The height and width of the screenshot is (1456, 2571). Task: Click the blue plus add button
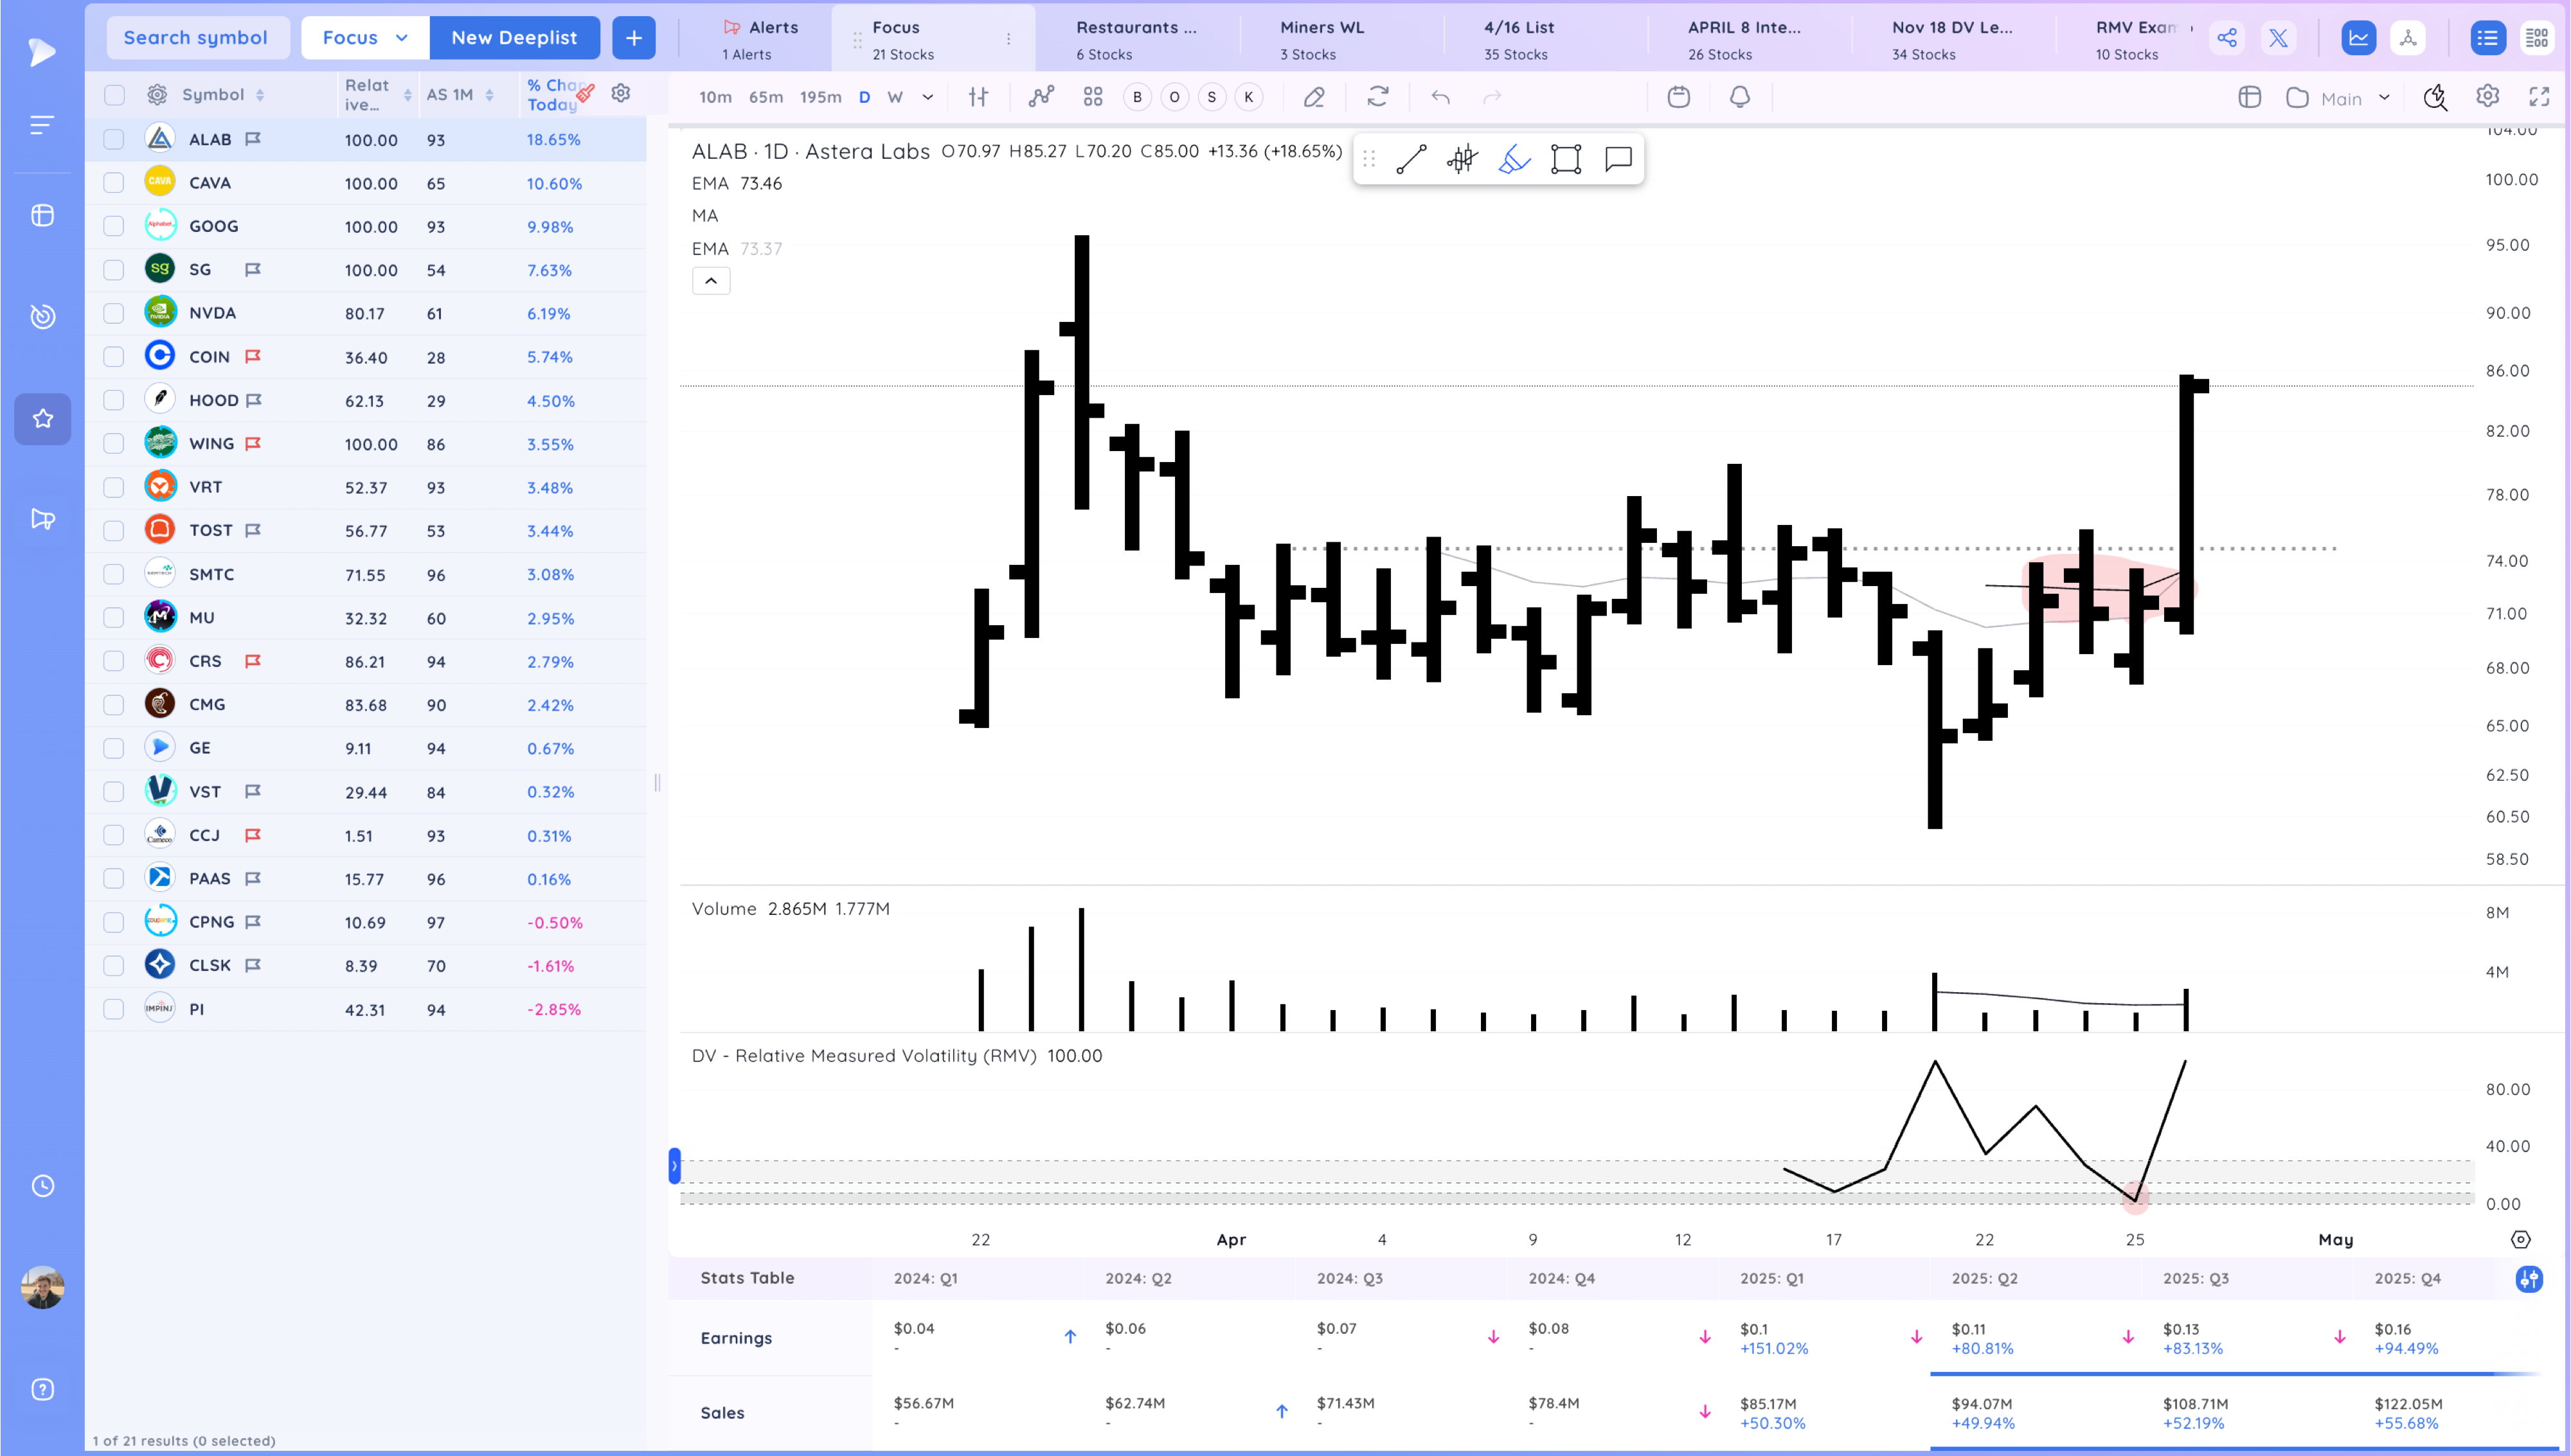coord(633,38)
